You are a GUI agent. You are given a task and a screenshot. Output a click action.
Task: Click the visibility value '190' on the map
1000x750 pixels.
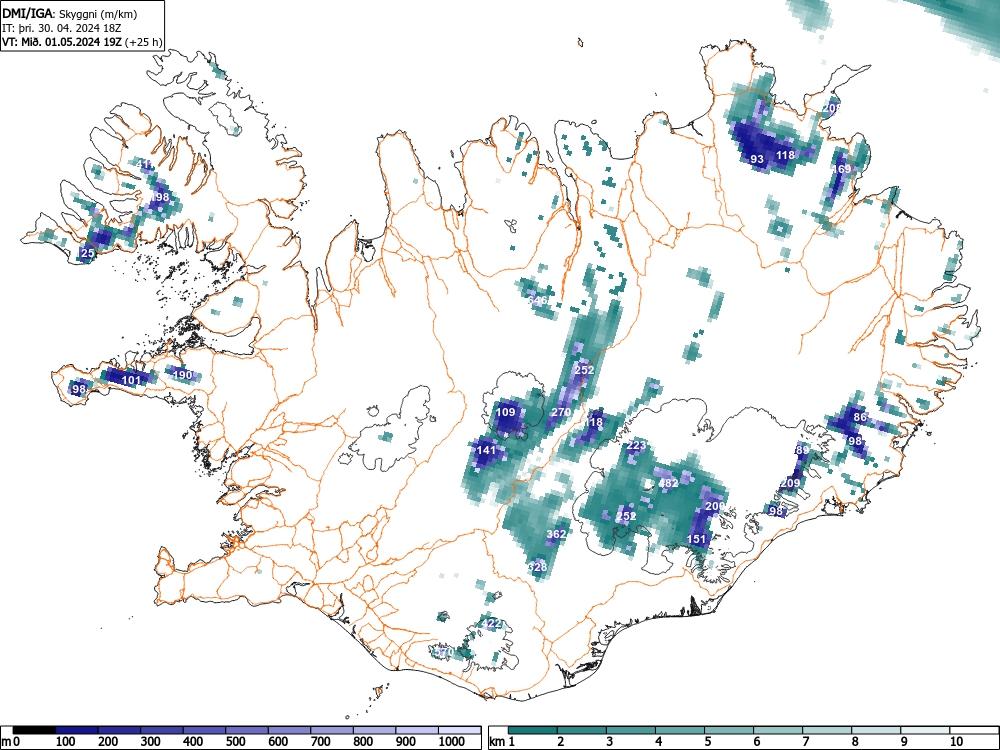point(182,374)
